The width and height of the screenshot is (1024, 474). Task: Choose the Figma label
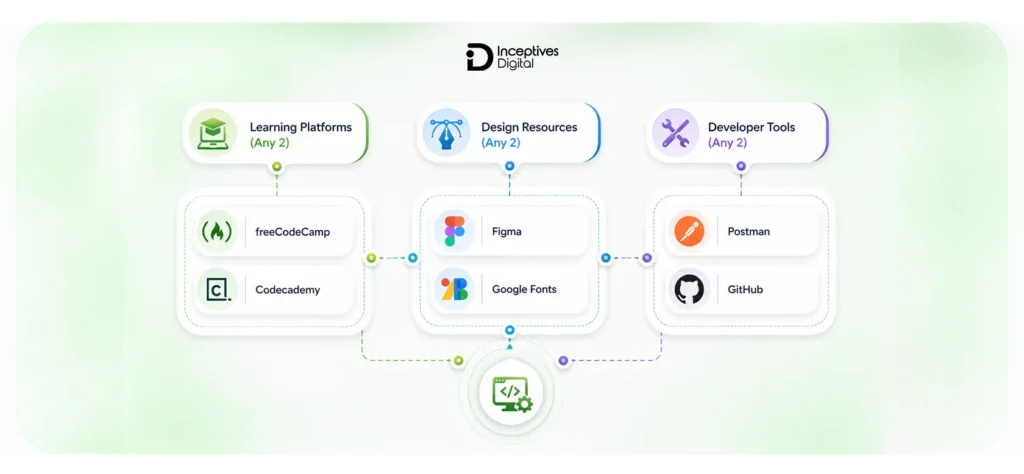(507, 232)
